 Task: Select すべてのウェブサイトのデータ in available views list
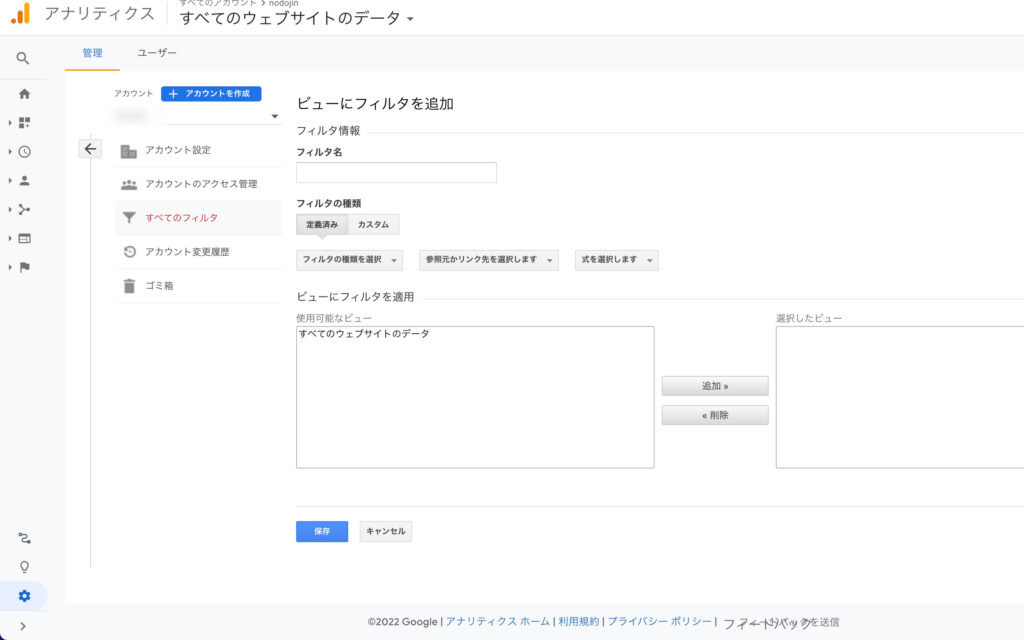click(x=364, y=334)
